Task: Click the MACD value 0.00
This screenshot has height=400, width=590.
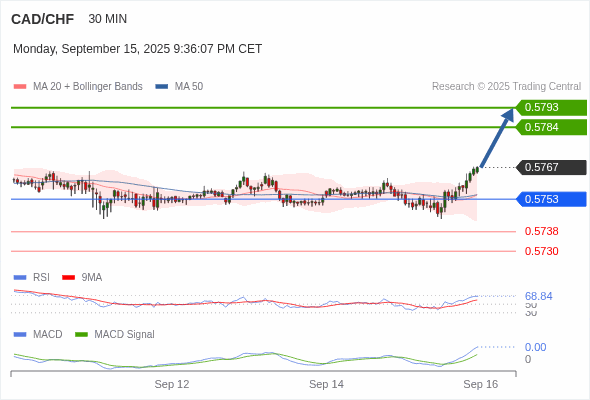Action: click(535, 347)
